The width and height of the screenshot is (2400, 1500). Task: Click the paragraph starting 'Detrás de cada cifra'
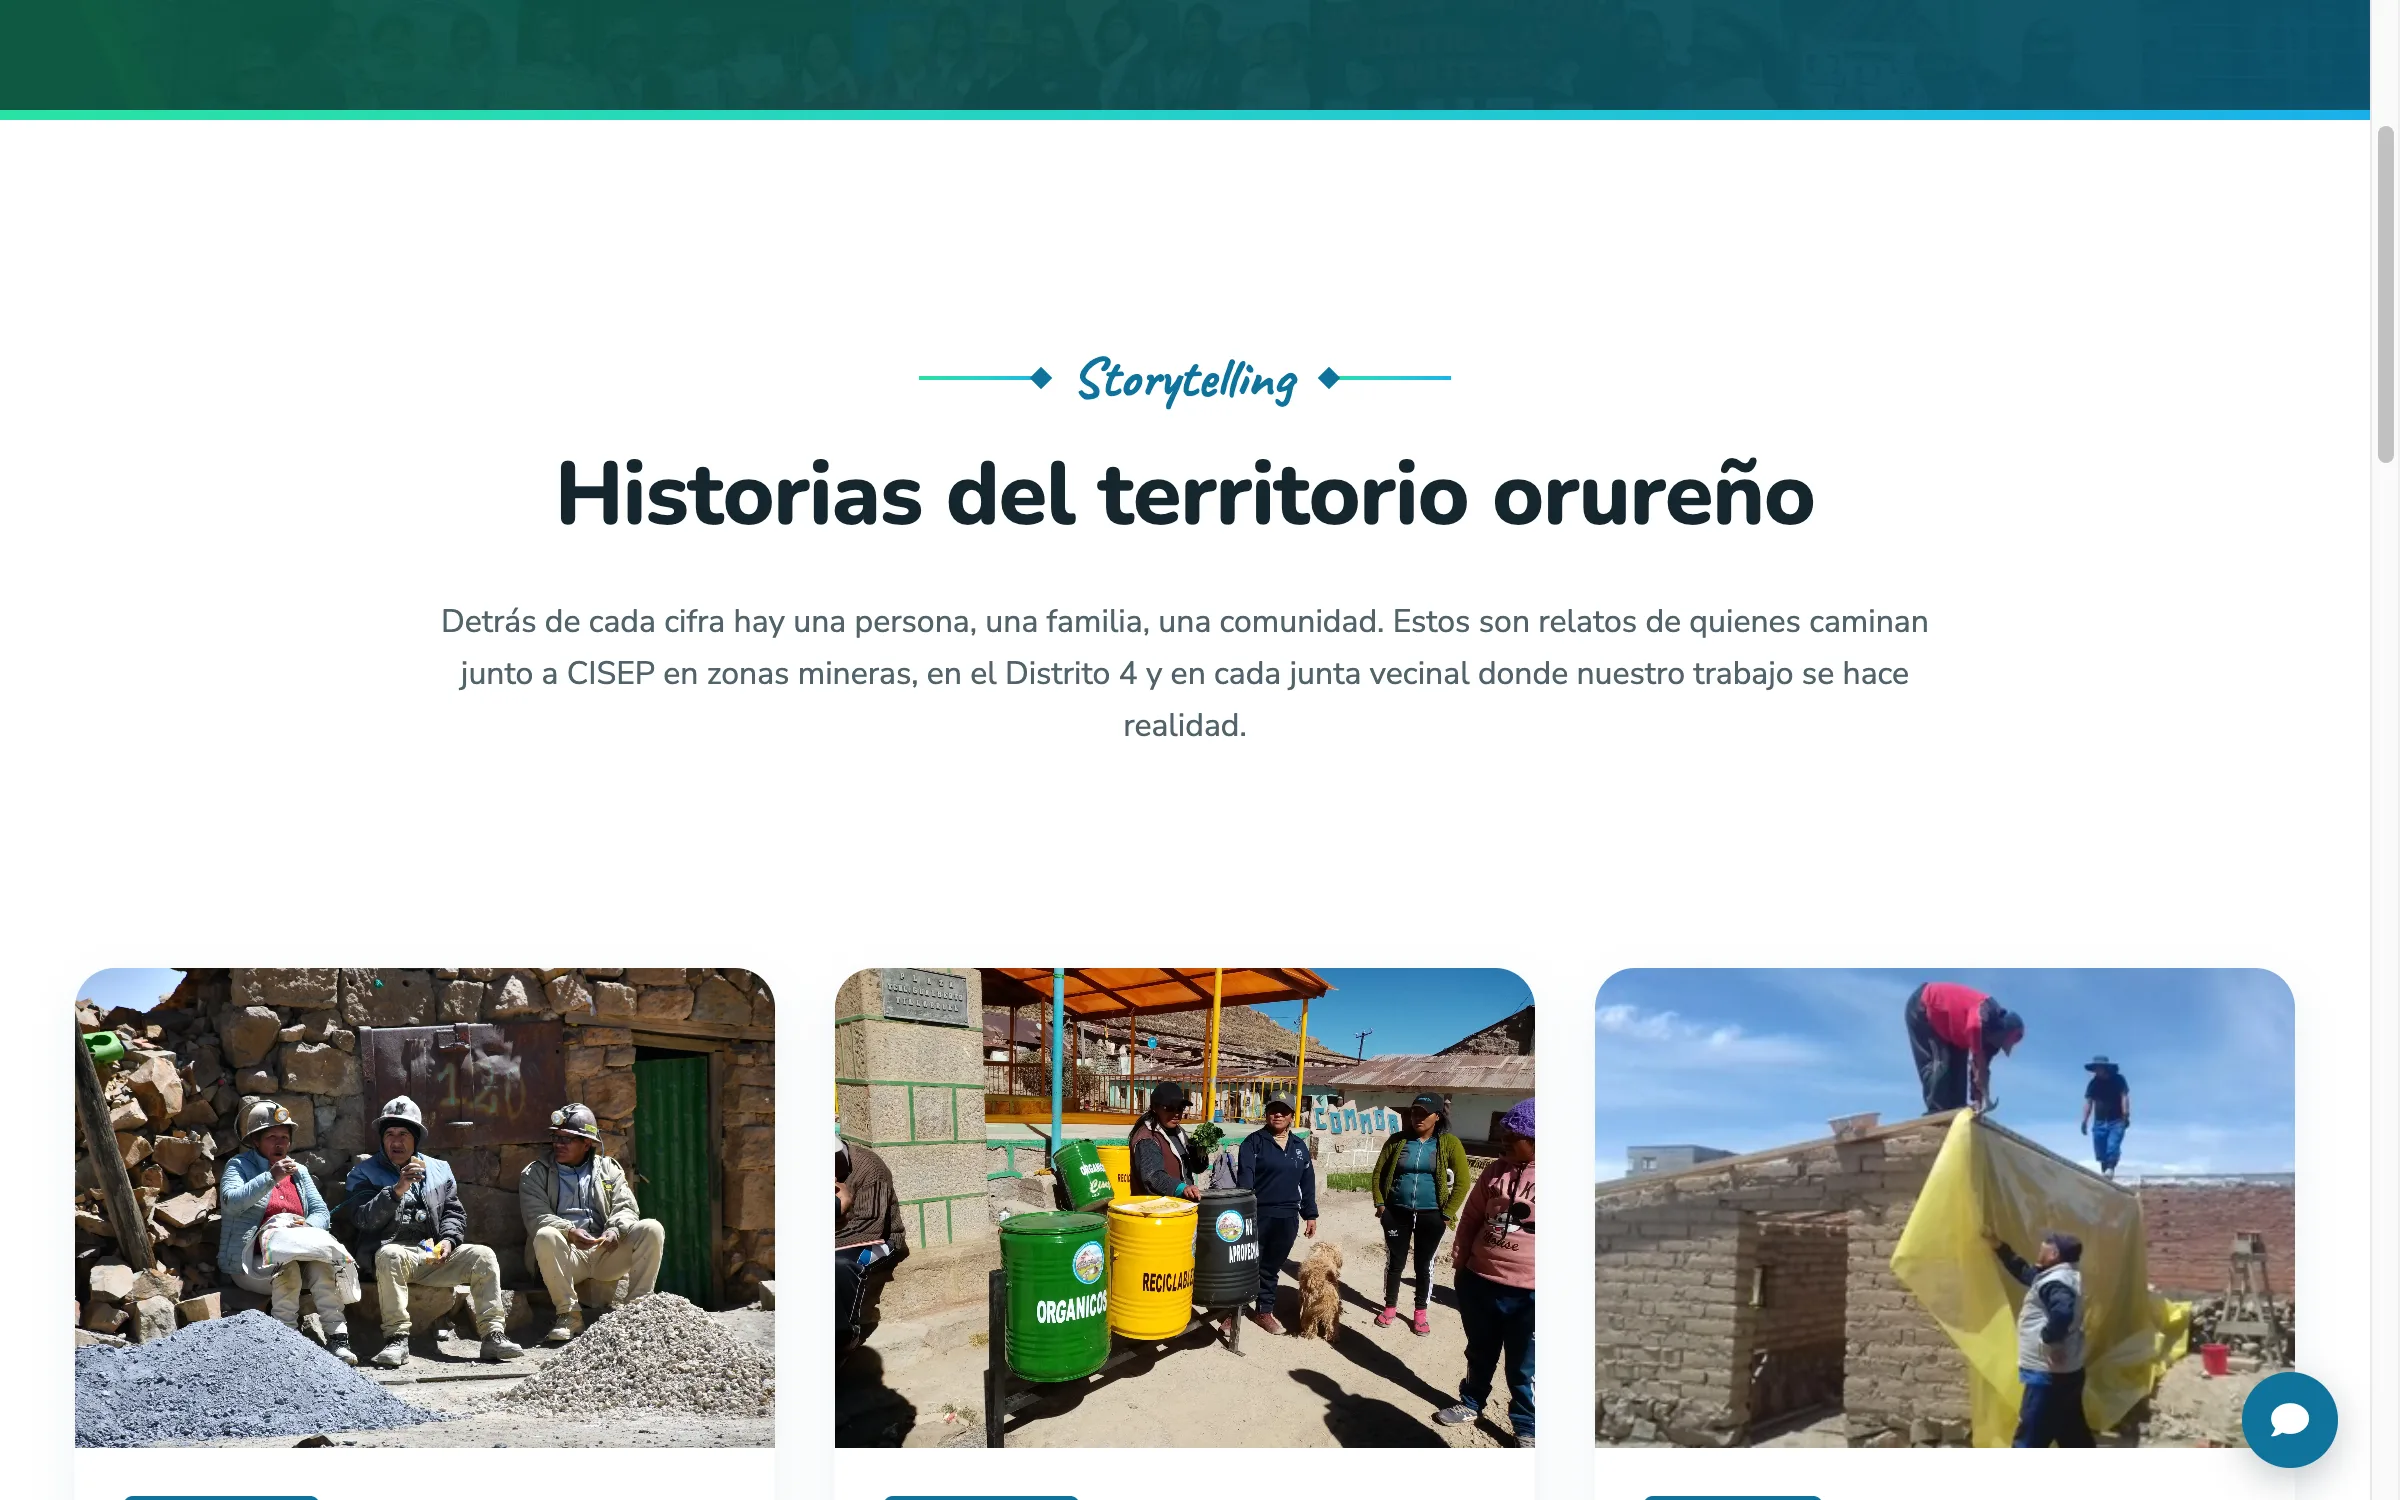point(1185,673)
